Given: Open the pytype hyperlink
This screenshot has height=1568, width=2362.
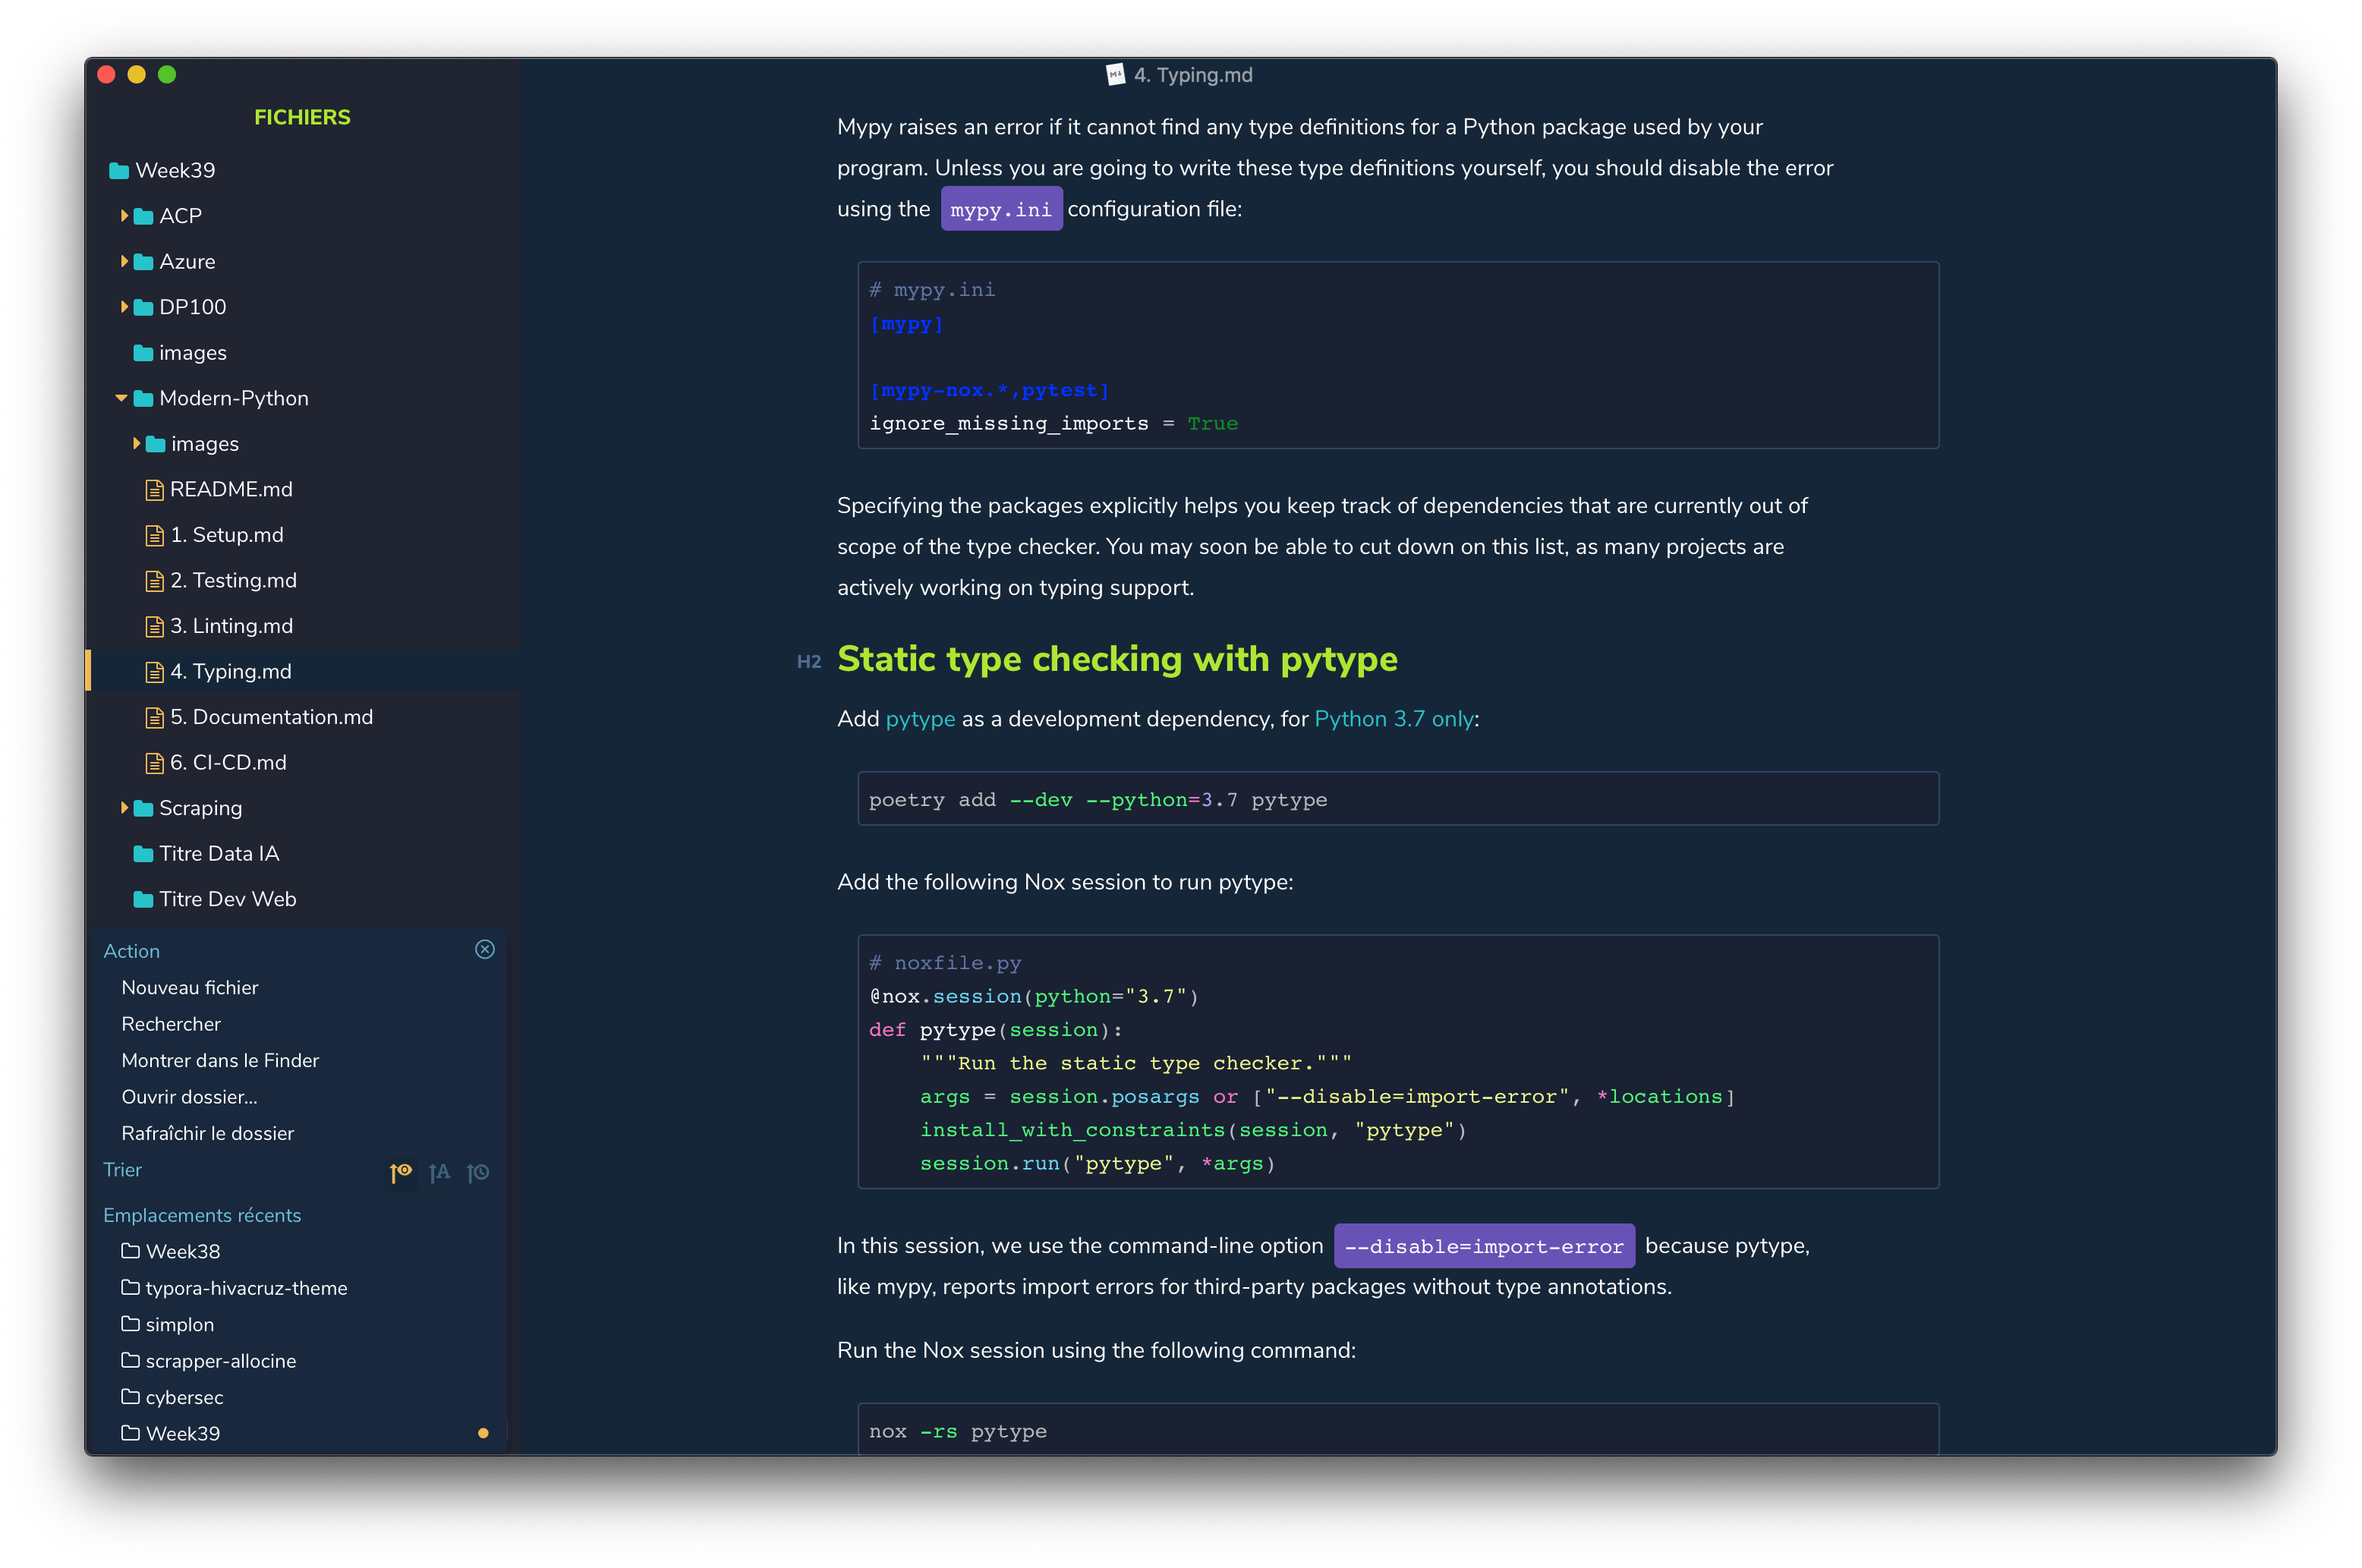Looking at the screenshot, I should pyautogui.click(x=920, y=719).
